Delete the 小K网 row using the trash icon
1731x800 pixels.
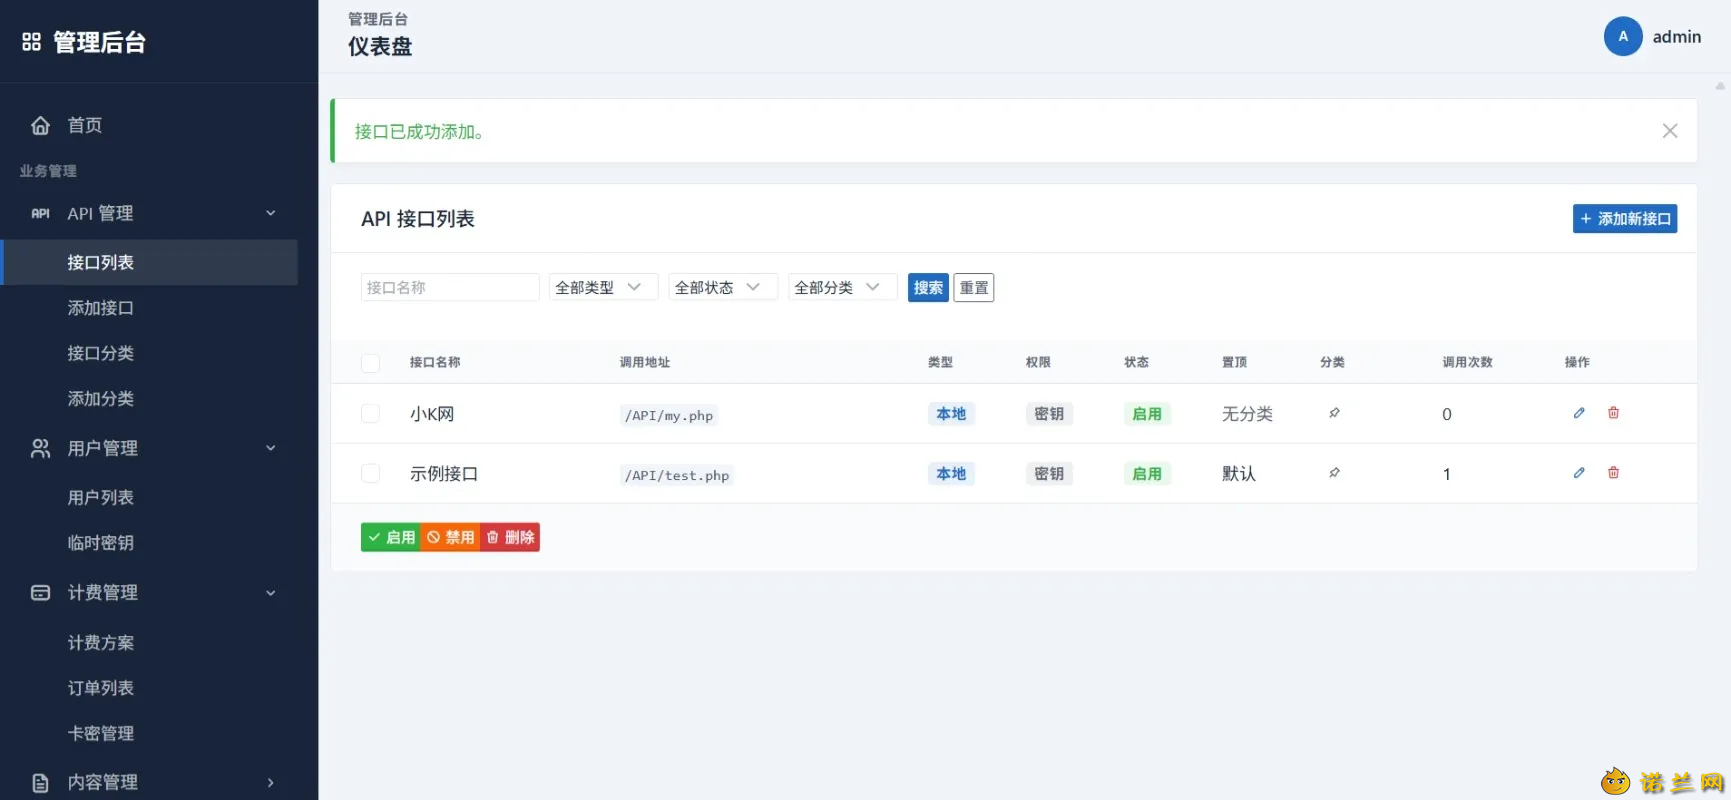(1613, 413)
